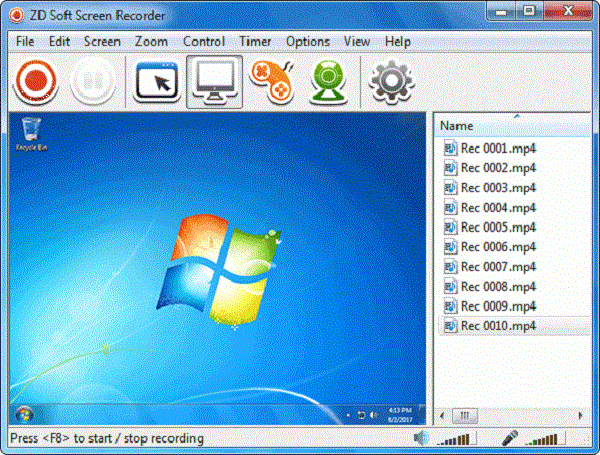Maximize the ZD Soft Screen Recorder window

pos(529,11)
